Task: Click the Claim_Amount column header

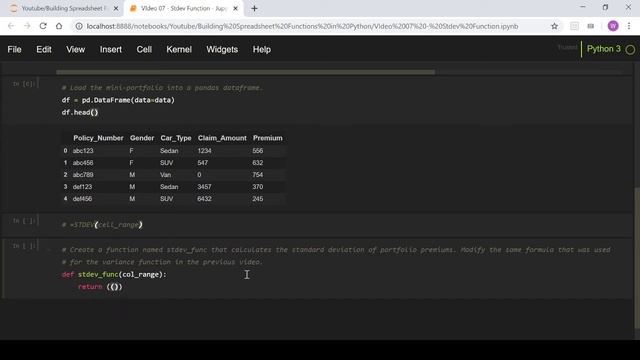Action: click(222, 138)
